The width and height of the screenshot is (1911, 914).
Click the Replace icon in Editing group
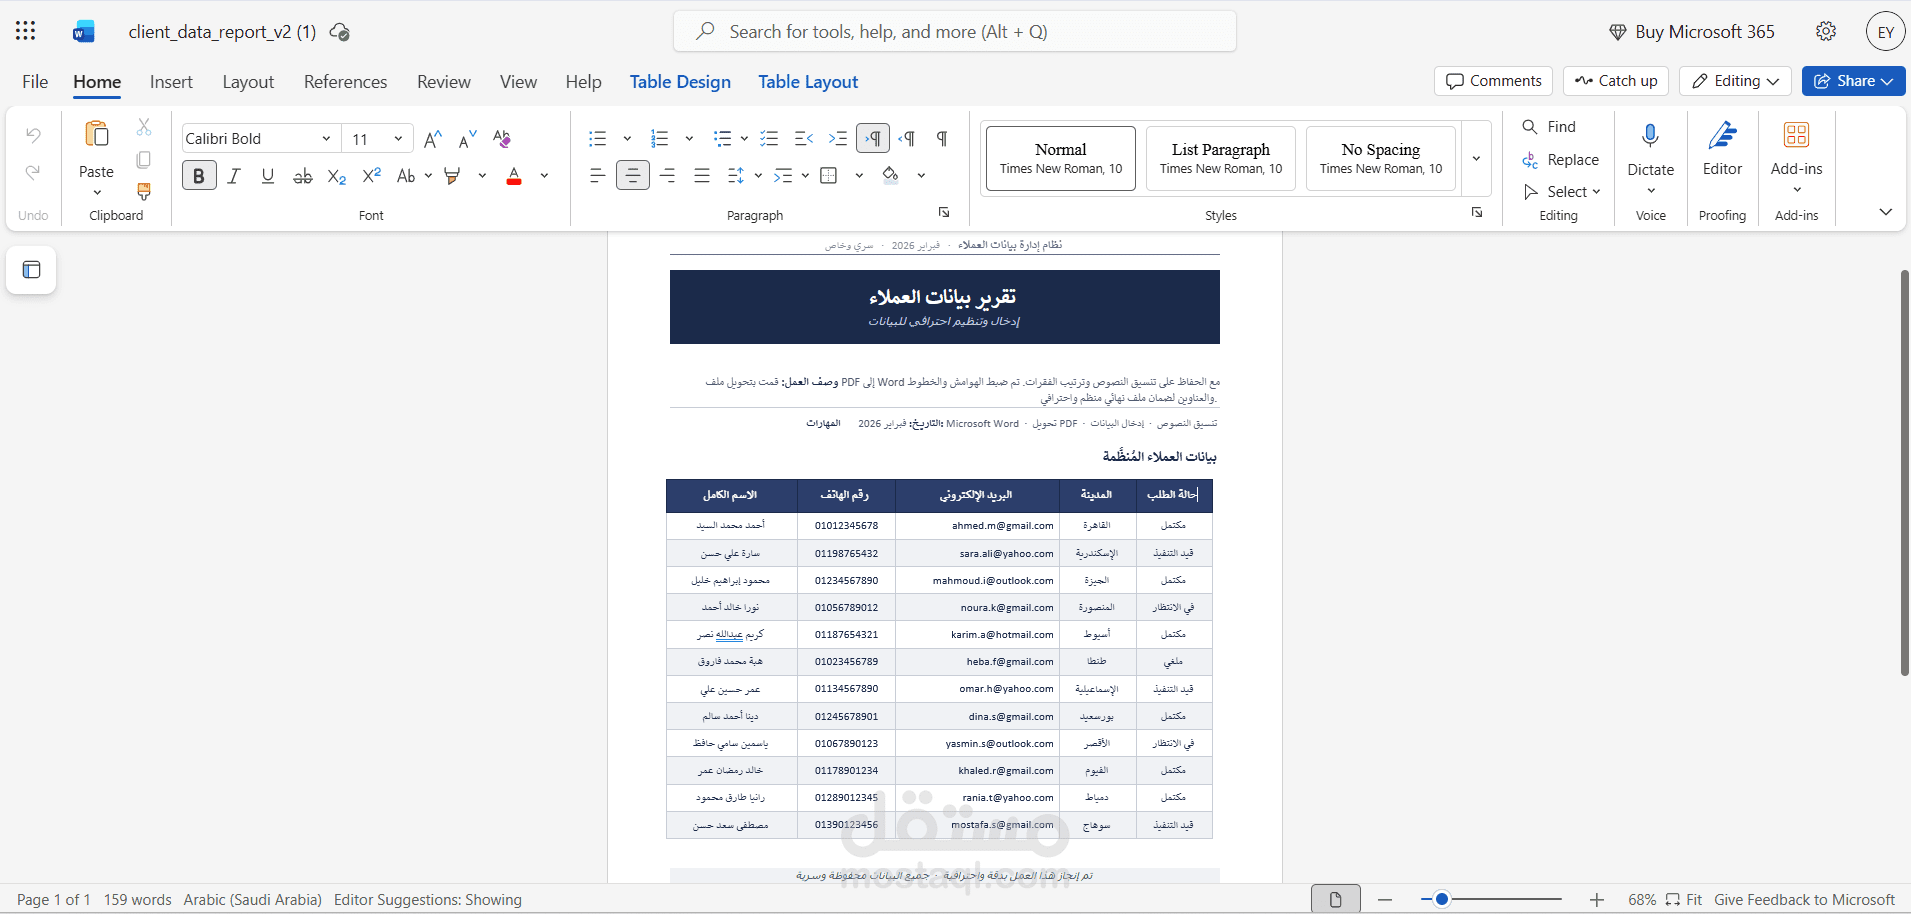pyautogui.click(x=1529, y=160)
